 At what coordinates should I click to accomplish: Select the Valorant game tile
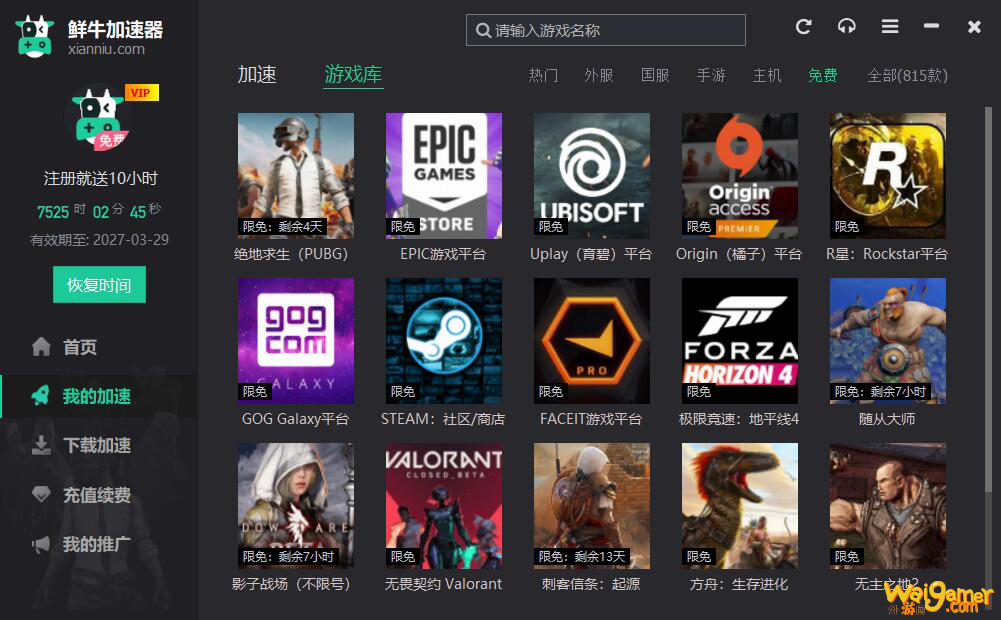[x=444, y=506]
